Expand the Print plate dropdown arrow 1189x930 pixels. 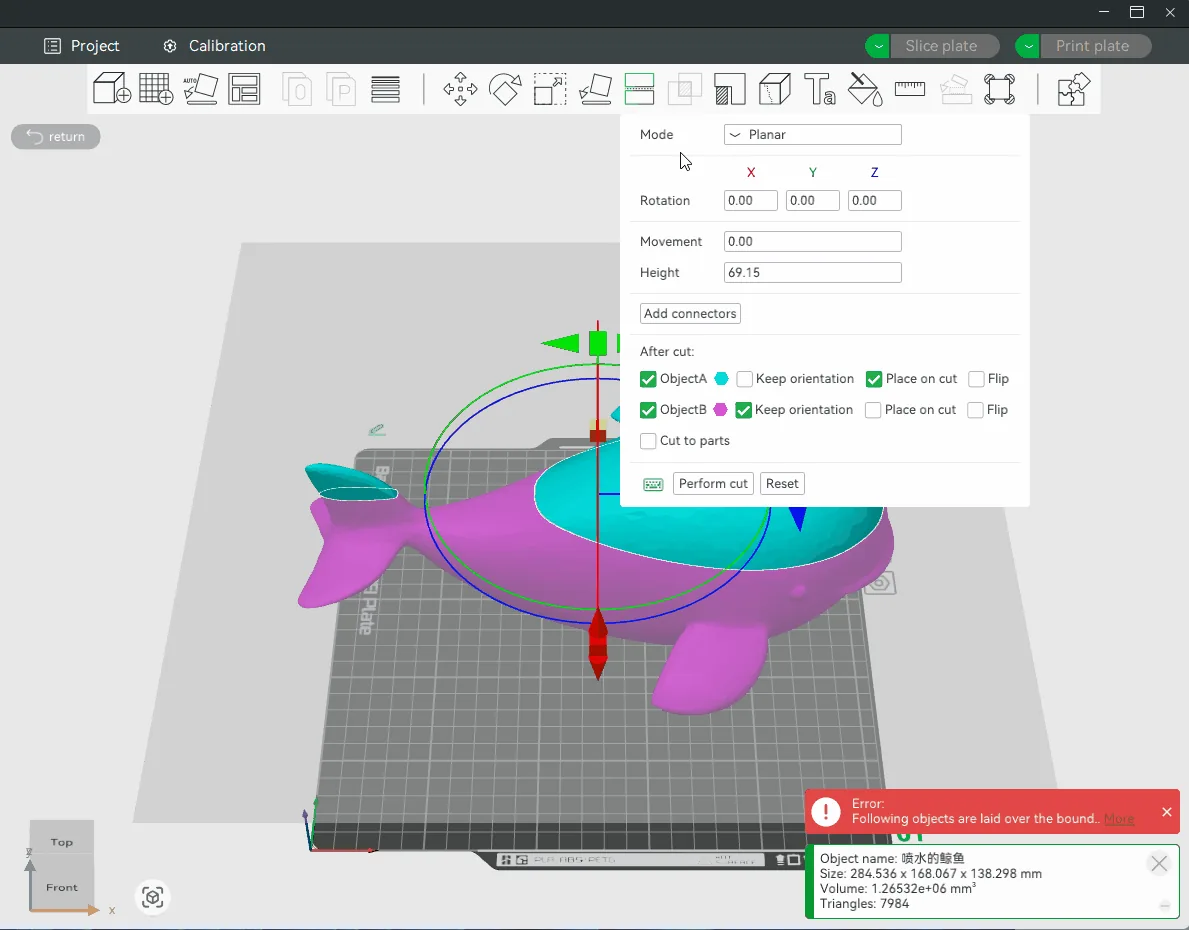coord(1028,46)
